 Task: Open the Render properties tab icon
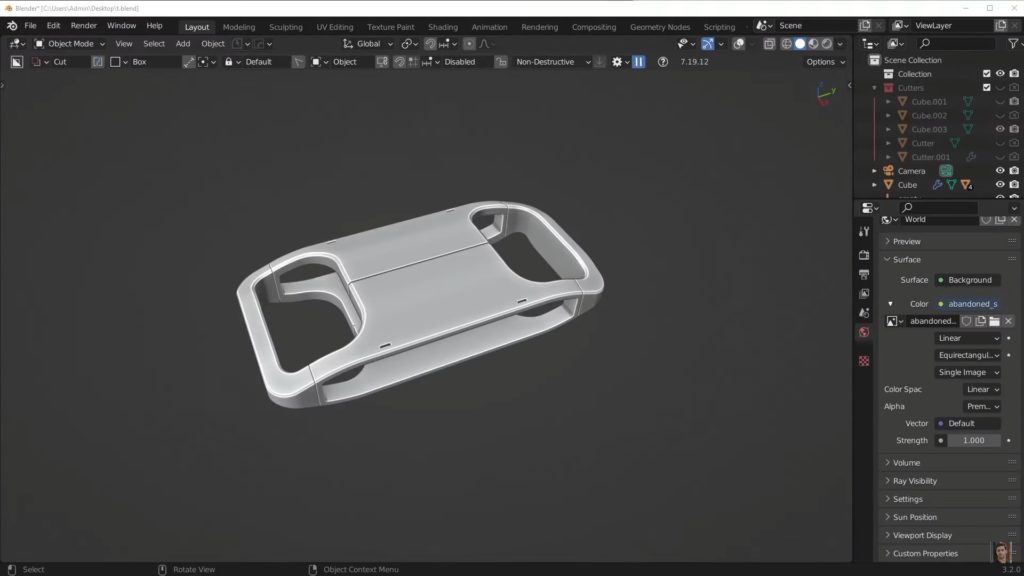(x=864, y=254)
